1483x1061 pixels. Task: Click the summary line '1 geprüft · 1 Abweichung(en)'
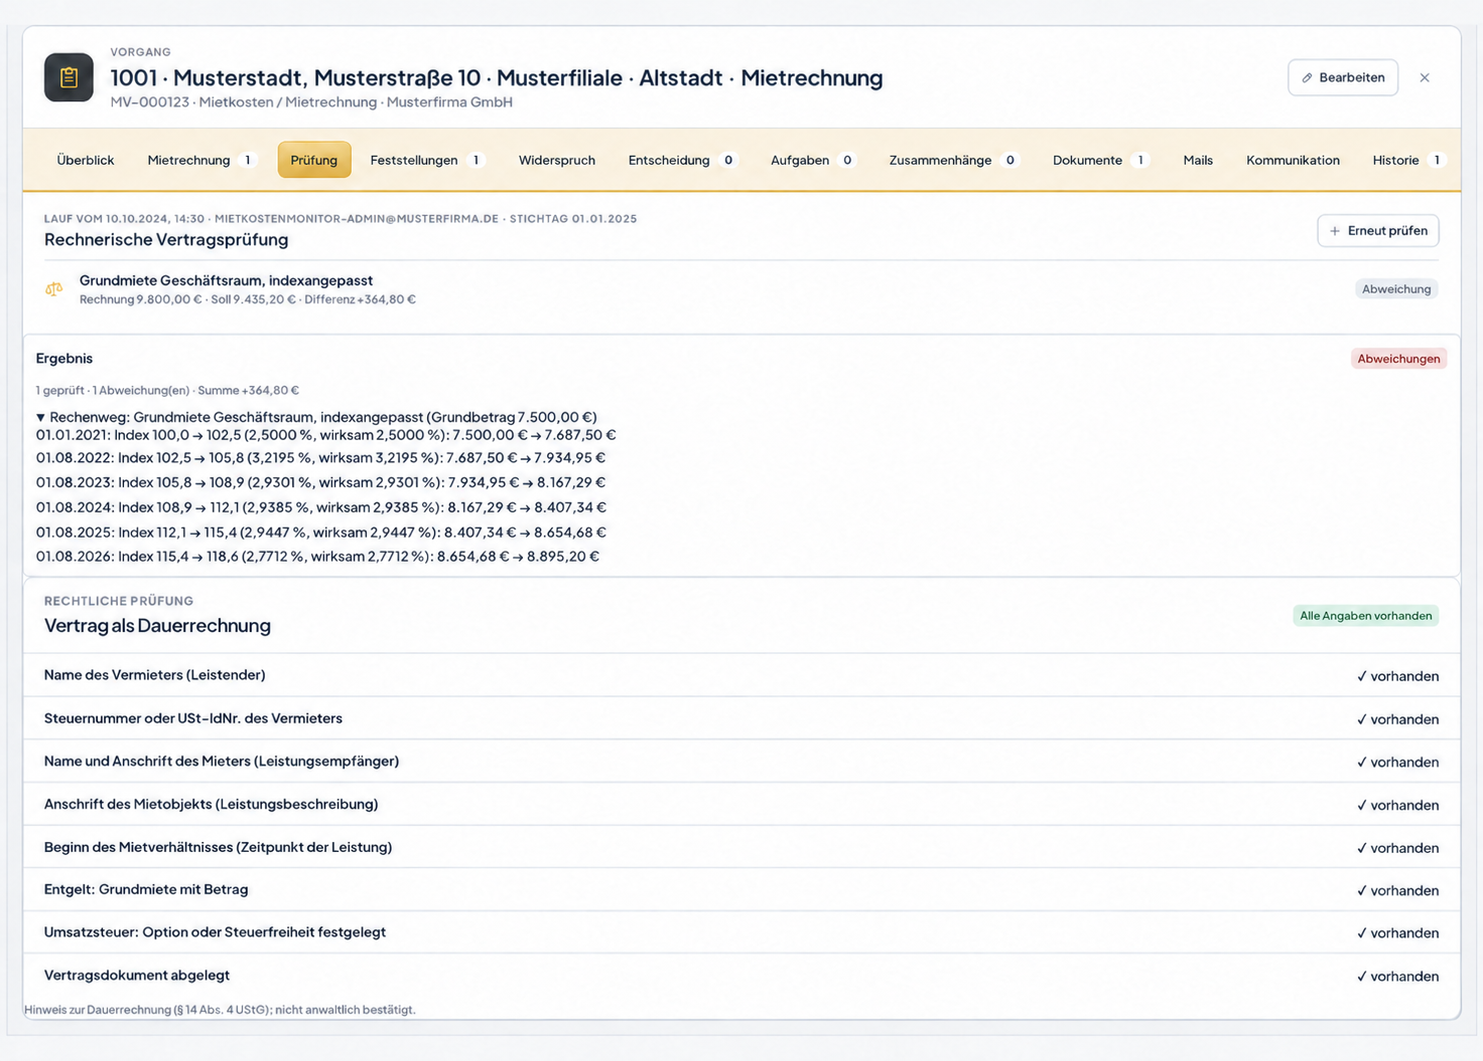[x=167, y=391]
